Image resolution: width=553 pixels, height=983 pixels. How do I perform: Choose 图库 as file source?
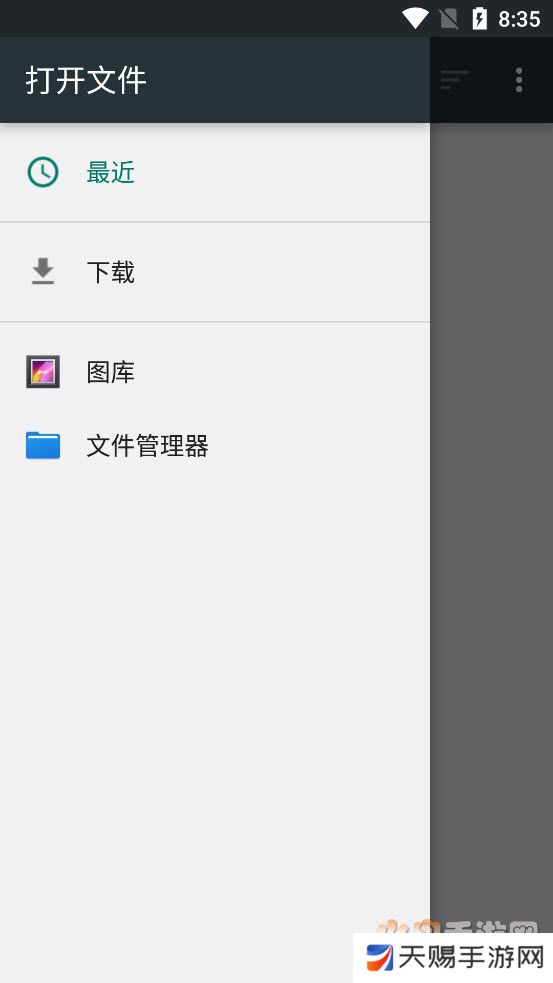click(x=214, y=371)
